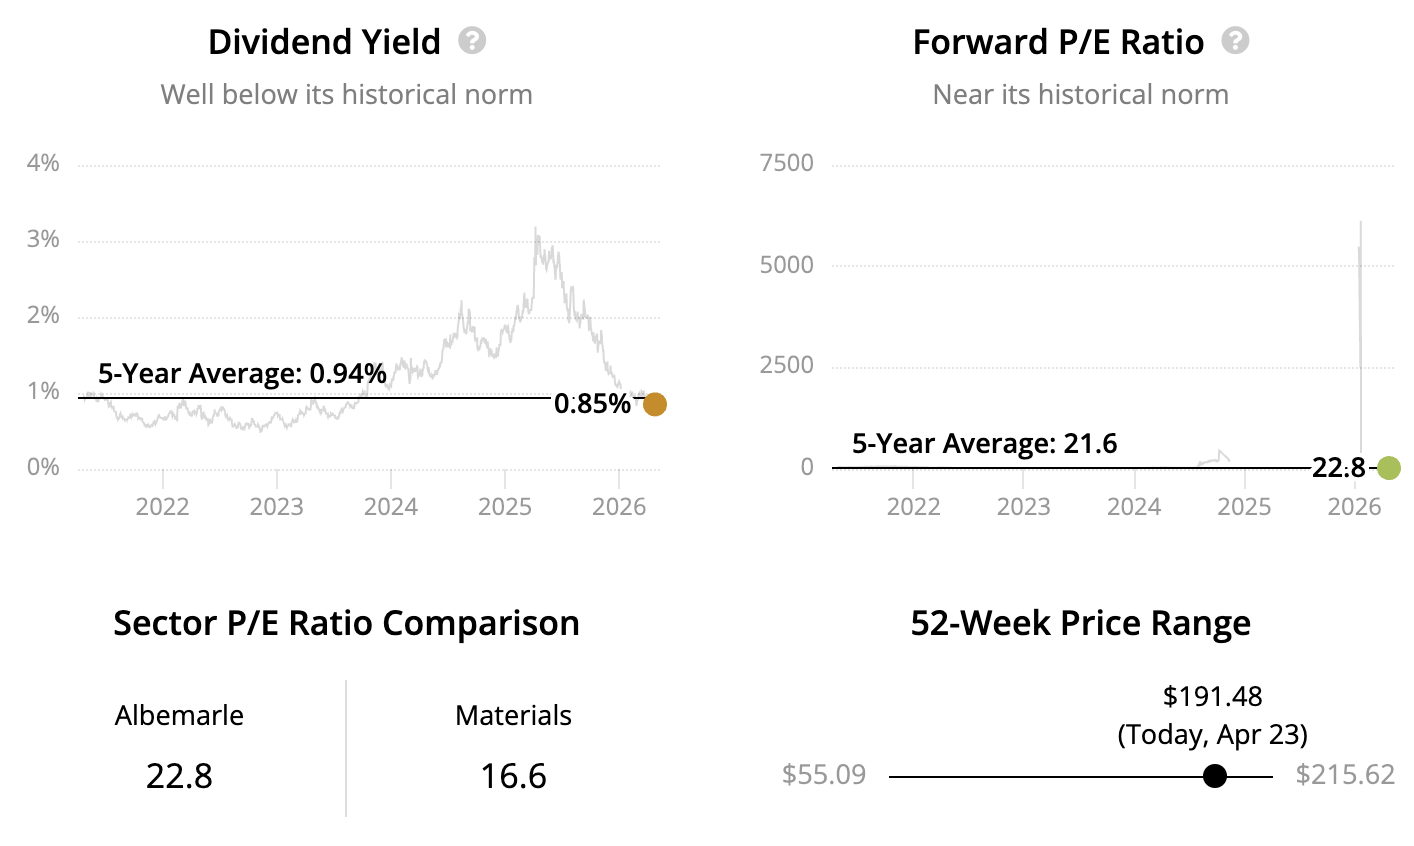Click the Materials sector P/E value 16.6
1414x846 pixels.
click(x=513, y=776)
